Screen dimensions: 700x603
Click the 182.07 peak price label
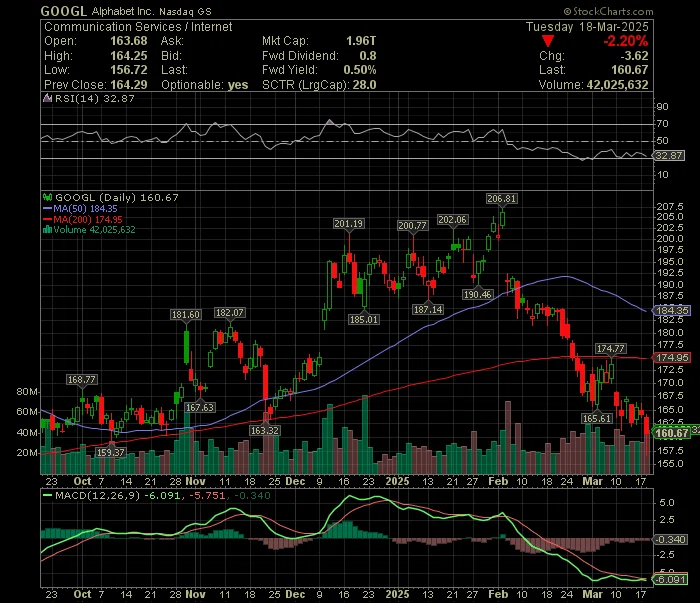click(229, 312)
